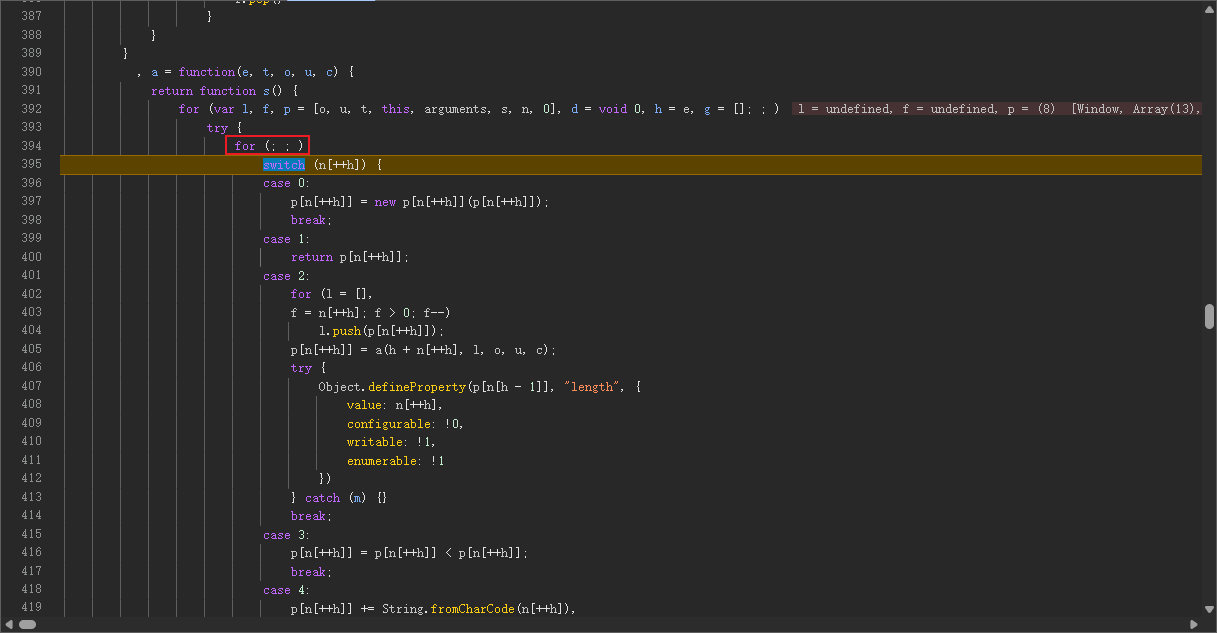Click the 'break;' on line 398
The height and width of the screenshot is (633, 1217).
[x=311, y=220]
